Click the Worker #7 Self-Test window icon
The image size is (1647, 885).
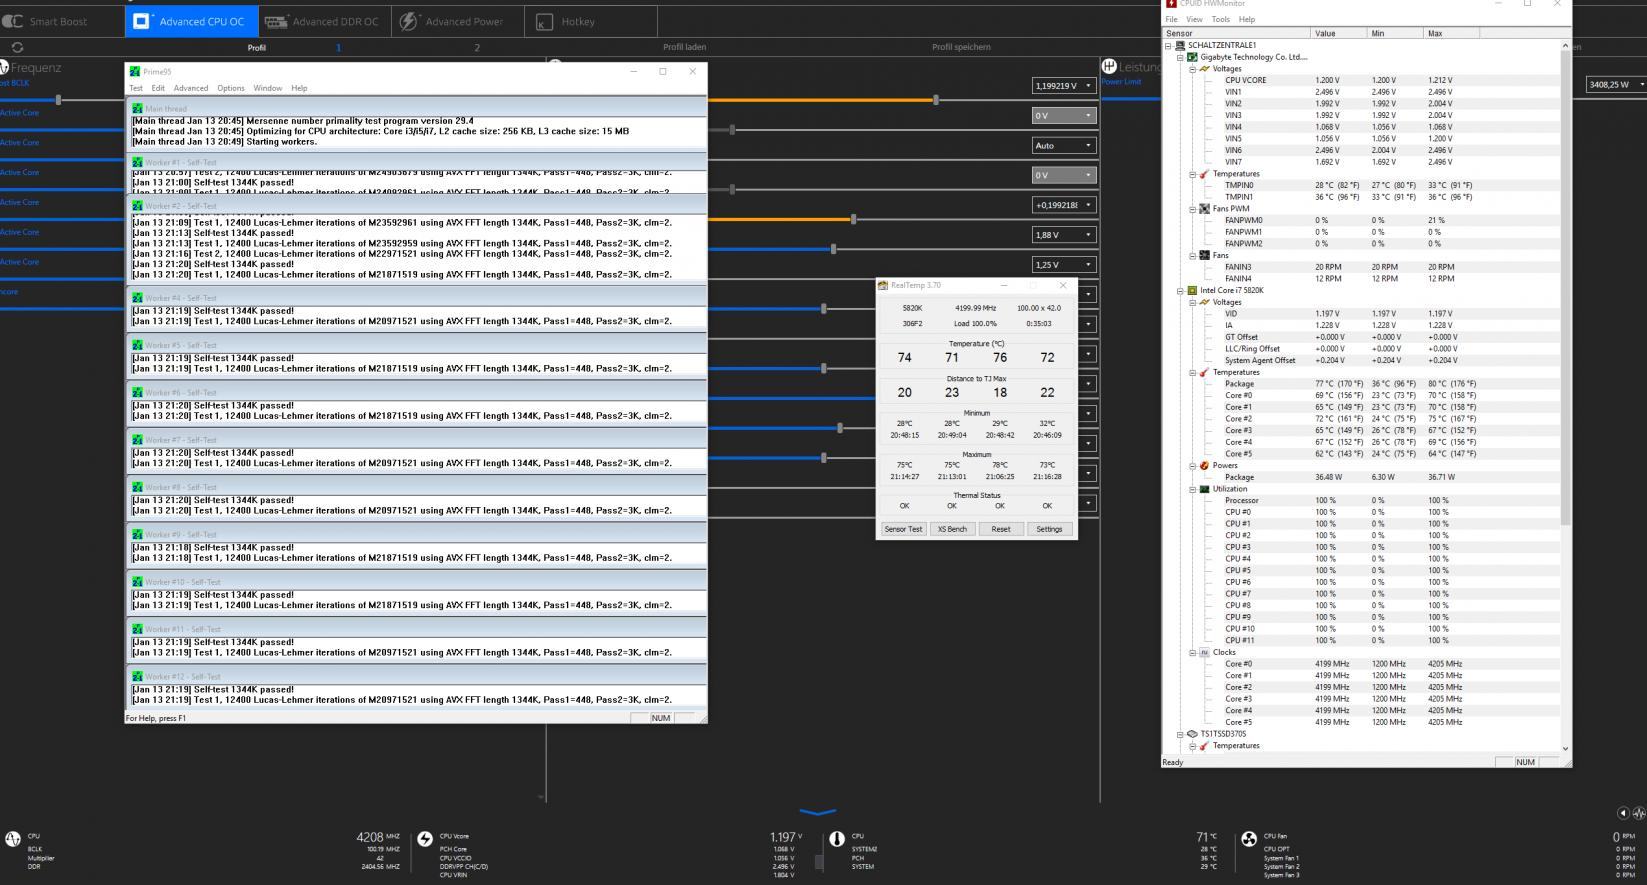click(137, 440)
